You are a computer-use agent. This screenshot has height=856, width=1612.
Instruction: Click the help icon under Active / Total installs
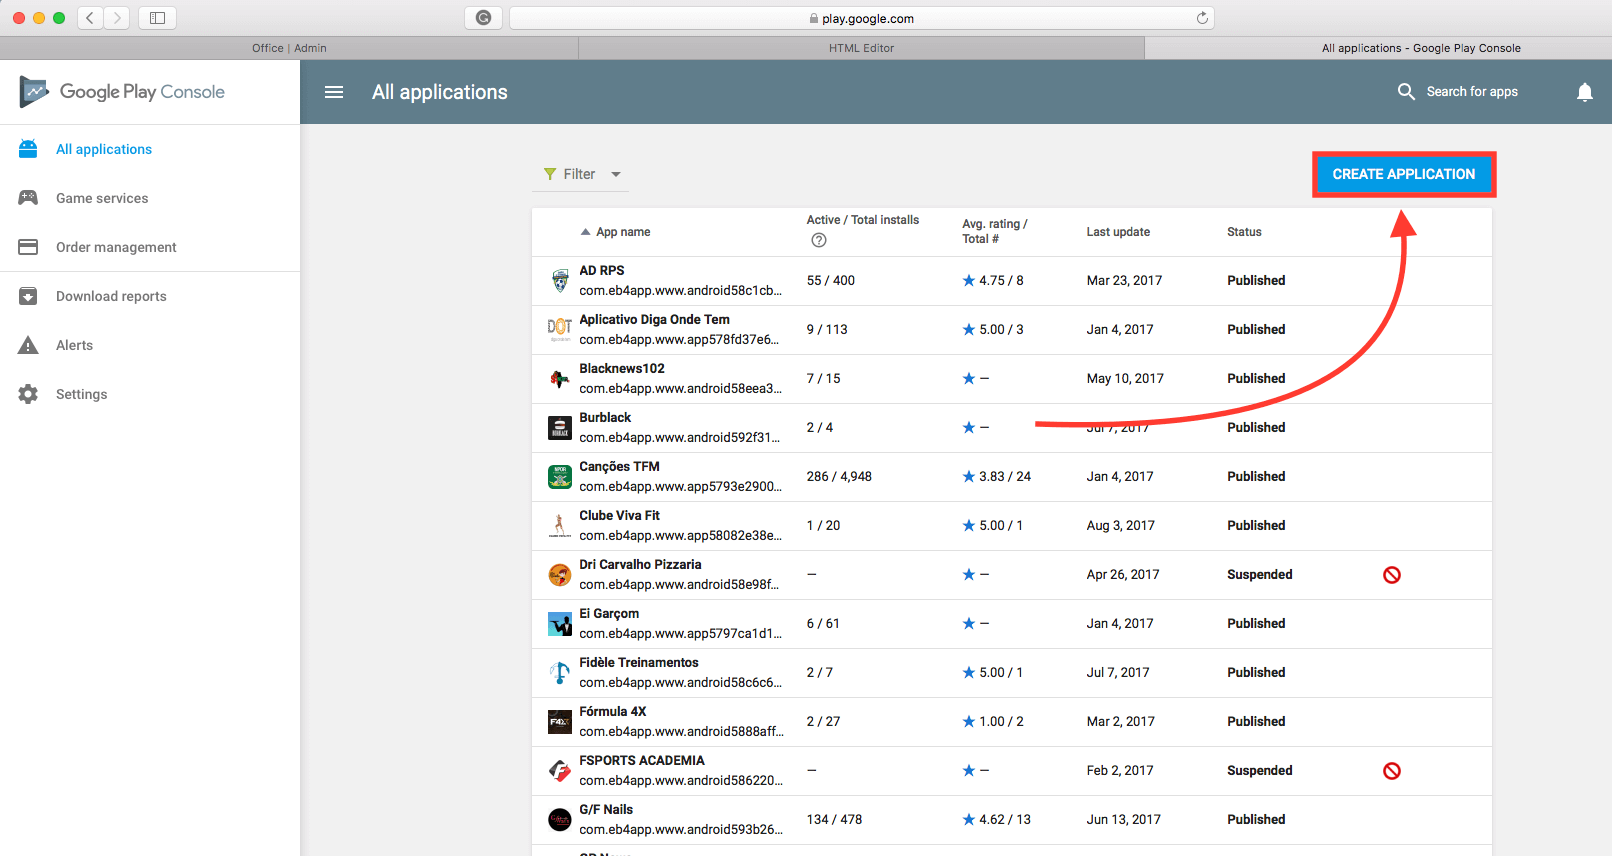[x=819, y=240]
